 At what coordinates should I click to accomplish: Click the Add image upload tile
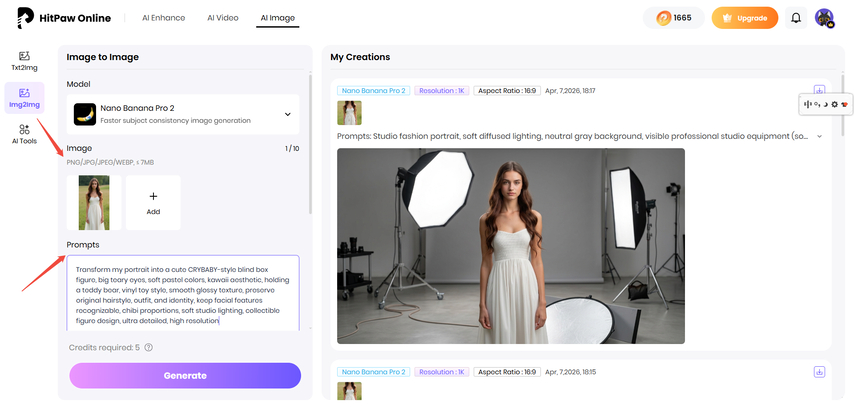(x=153, y=203)
